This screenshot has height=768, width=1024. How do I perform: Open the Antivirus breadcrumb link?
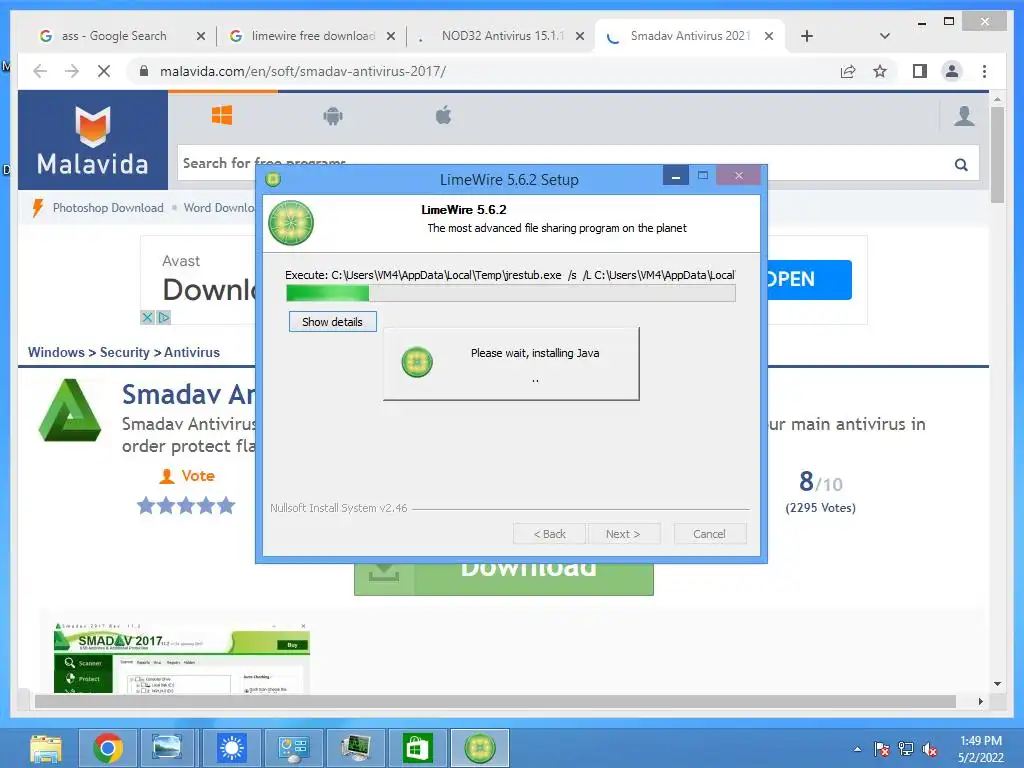(192, 353)
